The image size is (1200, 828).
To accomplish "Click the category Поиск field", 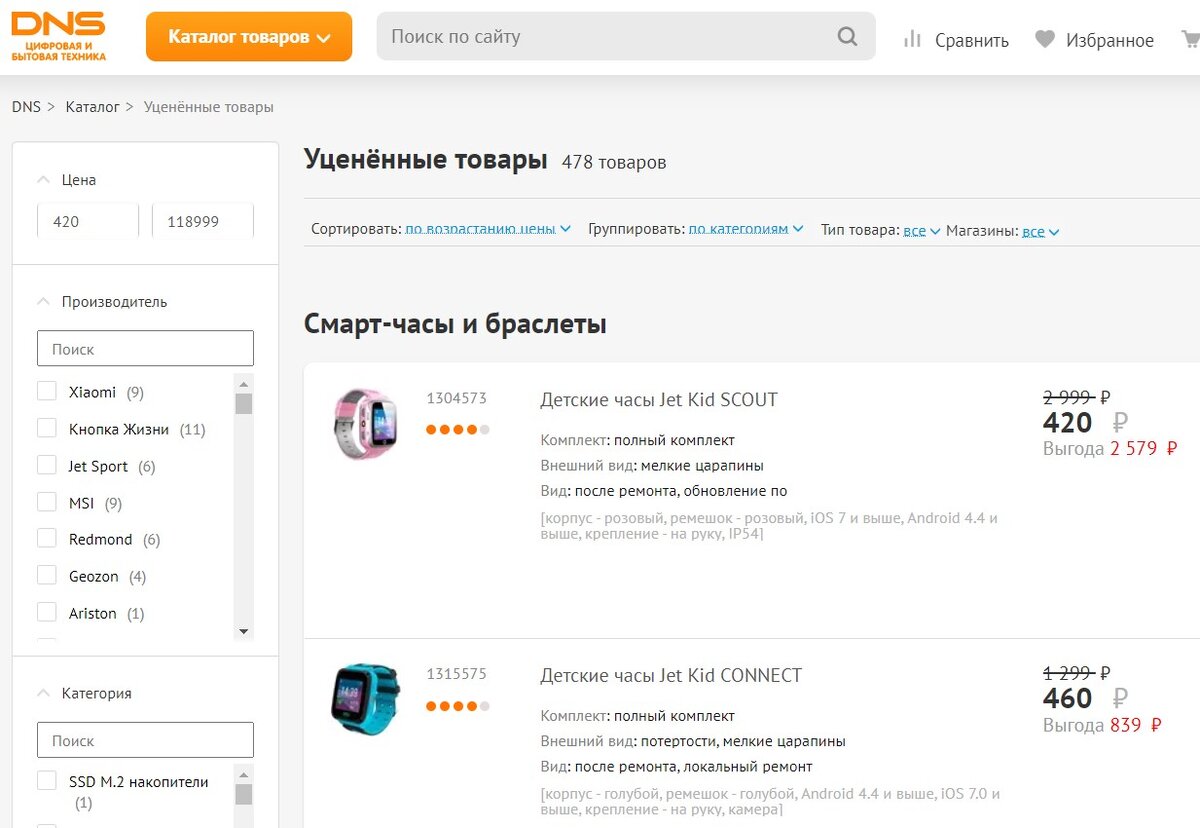I will click(145, 741).
